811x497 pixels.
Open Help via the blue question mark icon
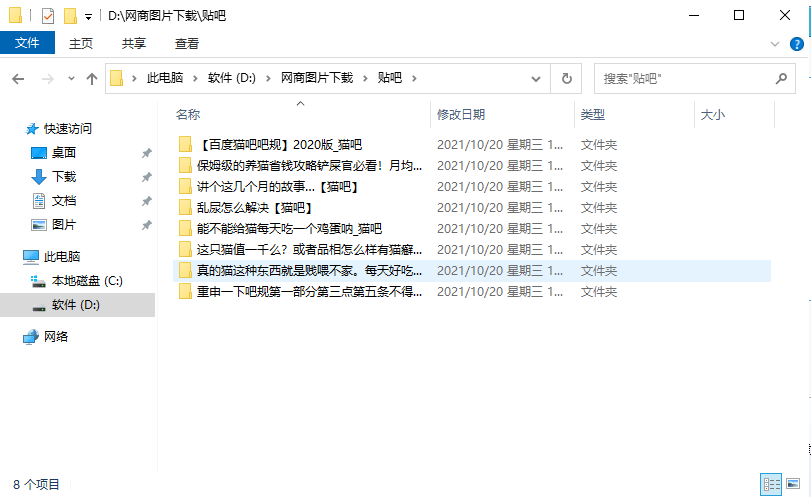[x=797, y=44]
